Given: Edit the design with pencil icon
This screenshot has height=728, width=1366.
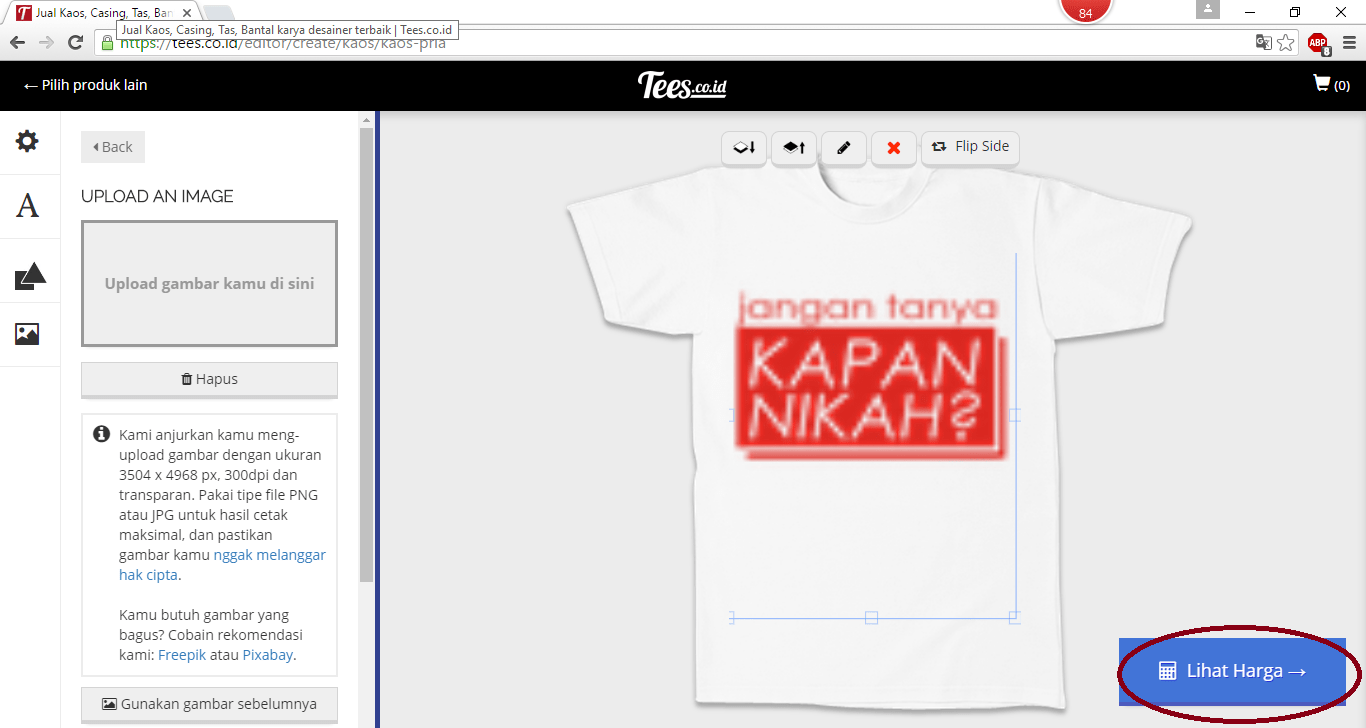Looking at the screenshot, I should click(843, 147).
